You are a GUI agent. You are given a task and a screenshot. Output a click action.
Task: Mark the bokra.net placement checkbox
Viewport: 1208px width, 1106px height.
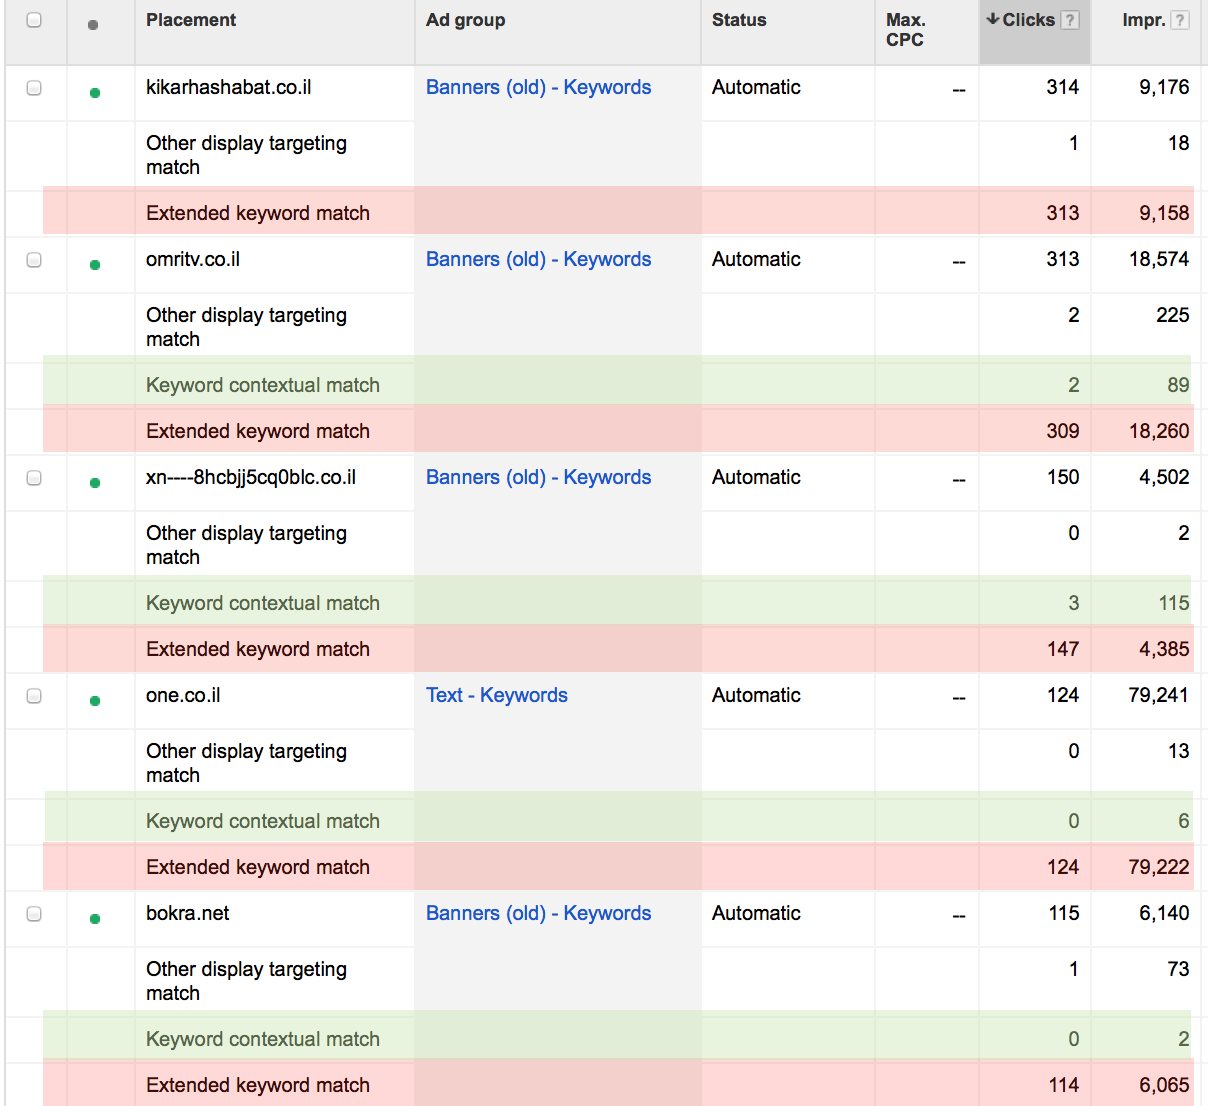click(34, 914)
